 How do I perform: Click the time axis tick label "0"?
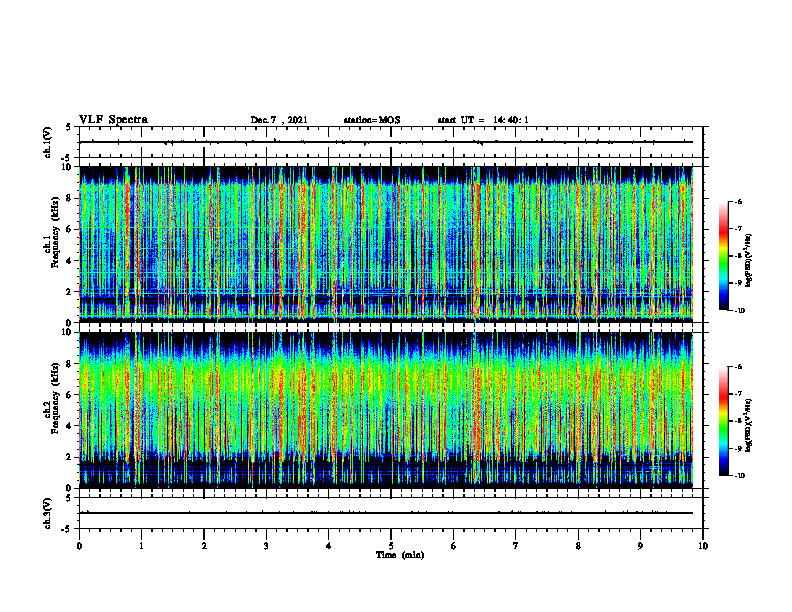(79, 546)
